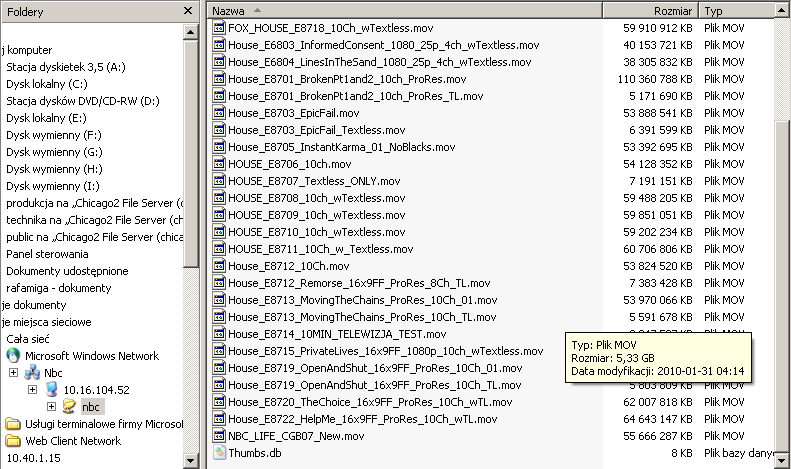Close the Foldery pane

point(187,9)
